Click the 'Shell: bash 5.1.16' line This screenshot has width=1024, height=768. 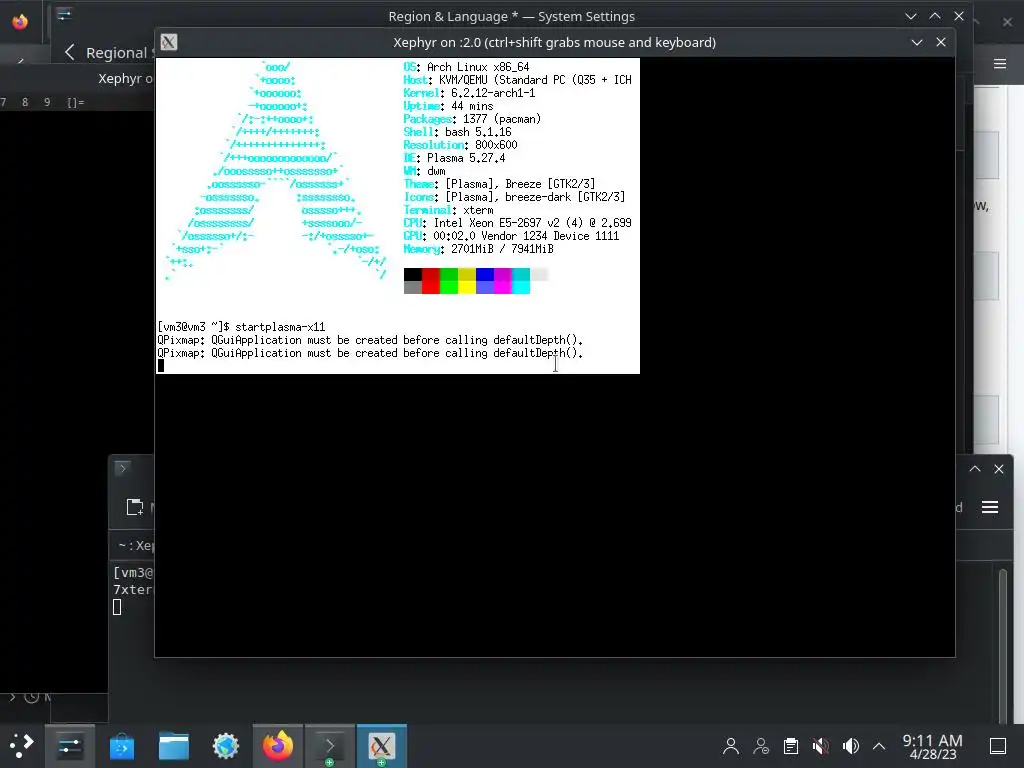457,132
